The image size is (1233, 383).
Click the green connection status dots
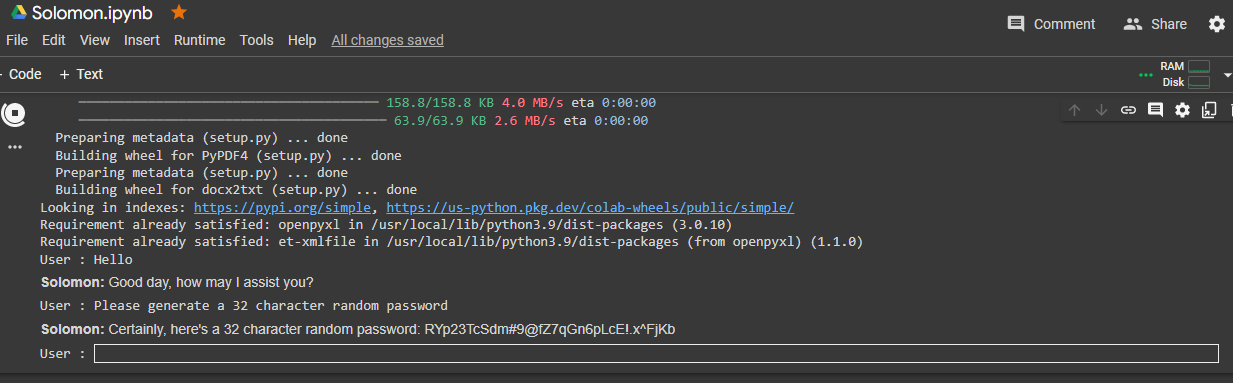point(1146,75)
